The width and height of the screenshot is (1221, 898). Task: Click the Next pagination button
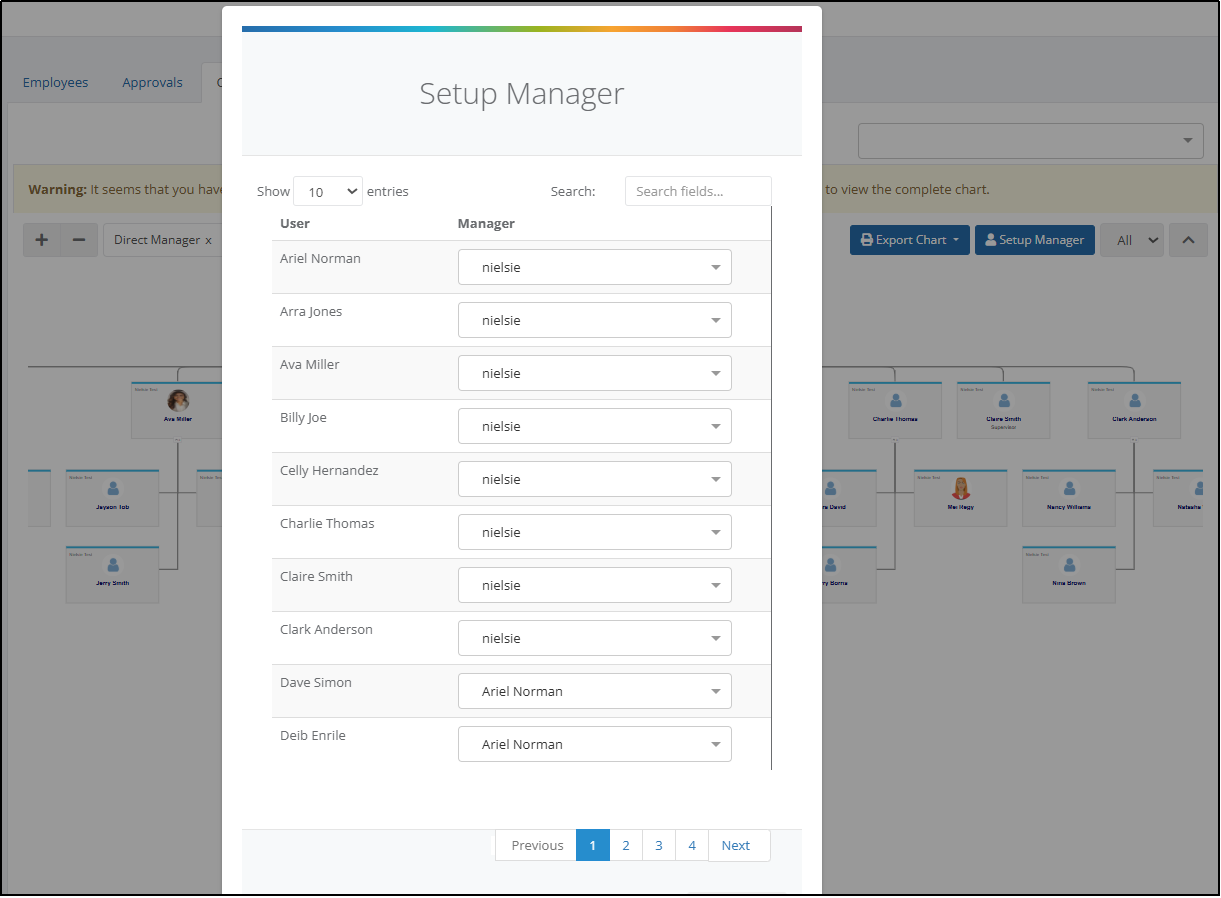(x=739, y=845)
